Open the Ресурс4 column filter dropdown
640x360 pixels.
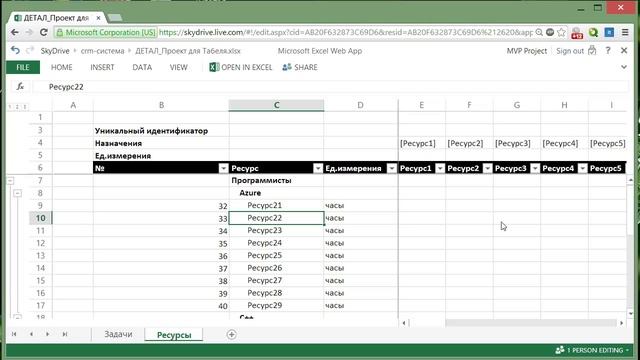pyautogui.click(x=582, y=168)
